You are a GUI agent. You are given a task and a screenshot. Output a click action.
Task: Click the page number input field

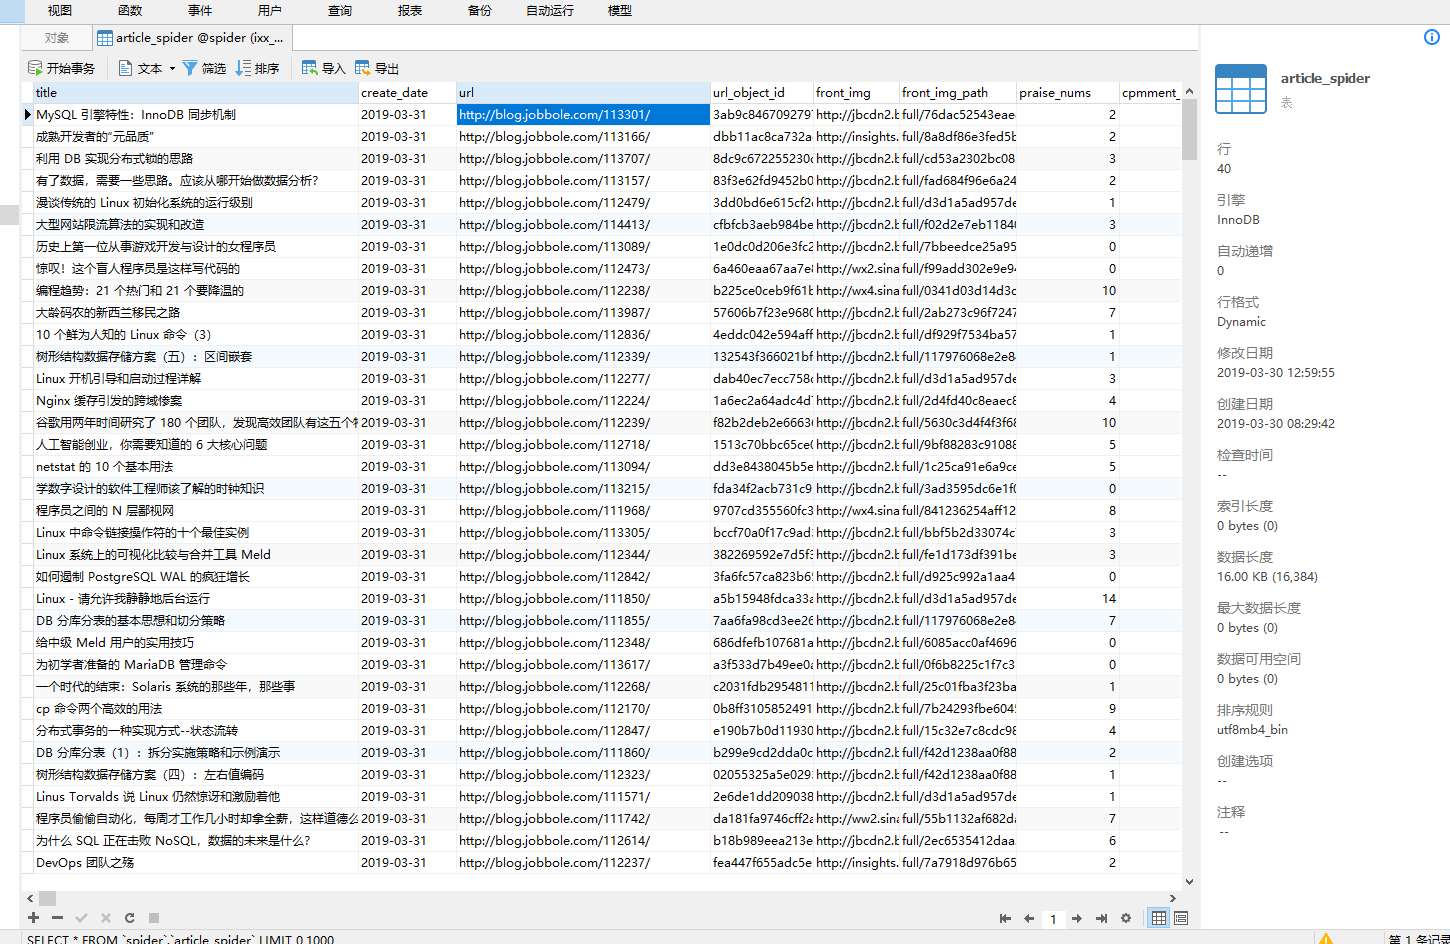1053,918
